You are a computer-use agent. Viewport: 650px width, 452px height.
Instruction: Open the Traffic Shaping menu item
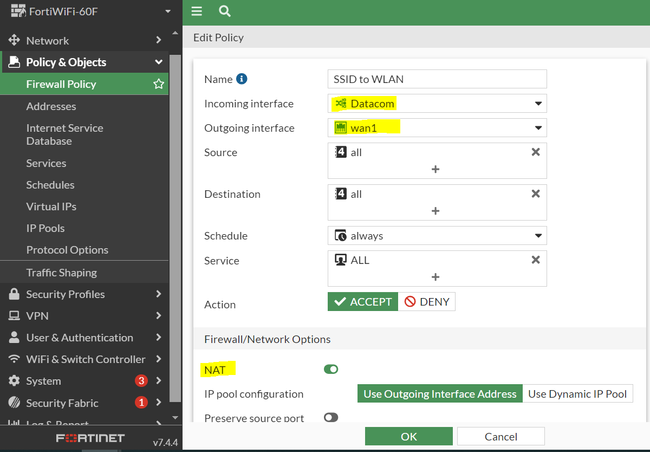(x=84, y=272)
